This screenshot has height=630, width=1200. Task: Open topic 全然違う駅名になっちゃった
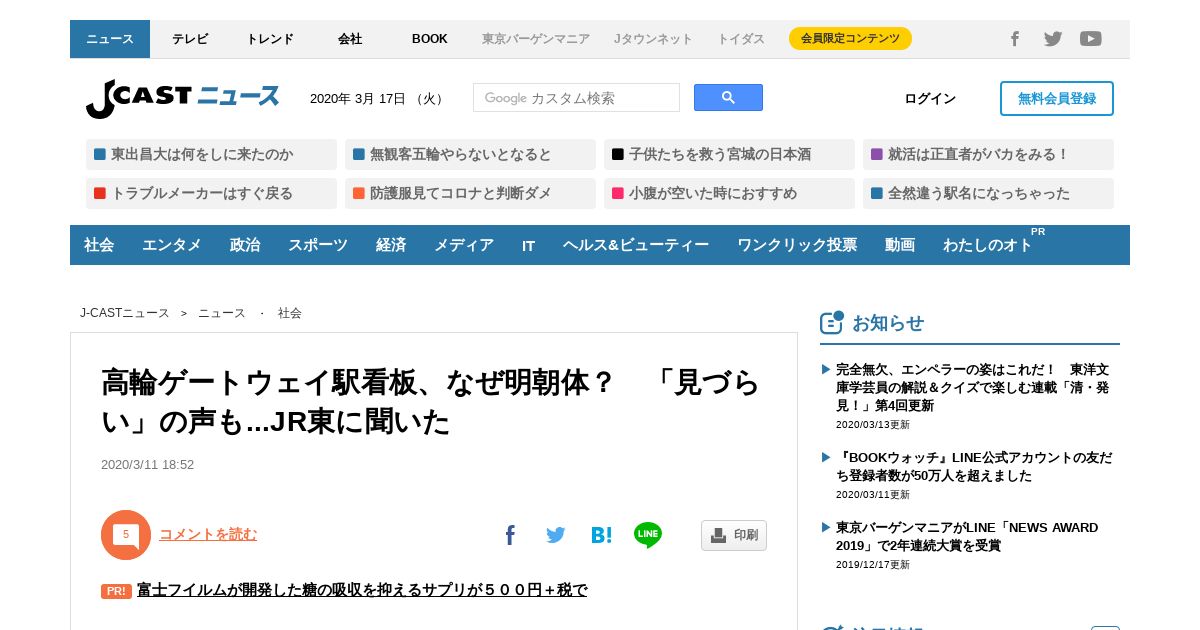coord(988,193)
